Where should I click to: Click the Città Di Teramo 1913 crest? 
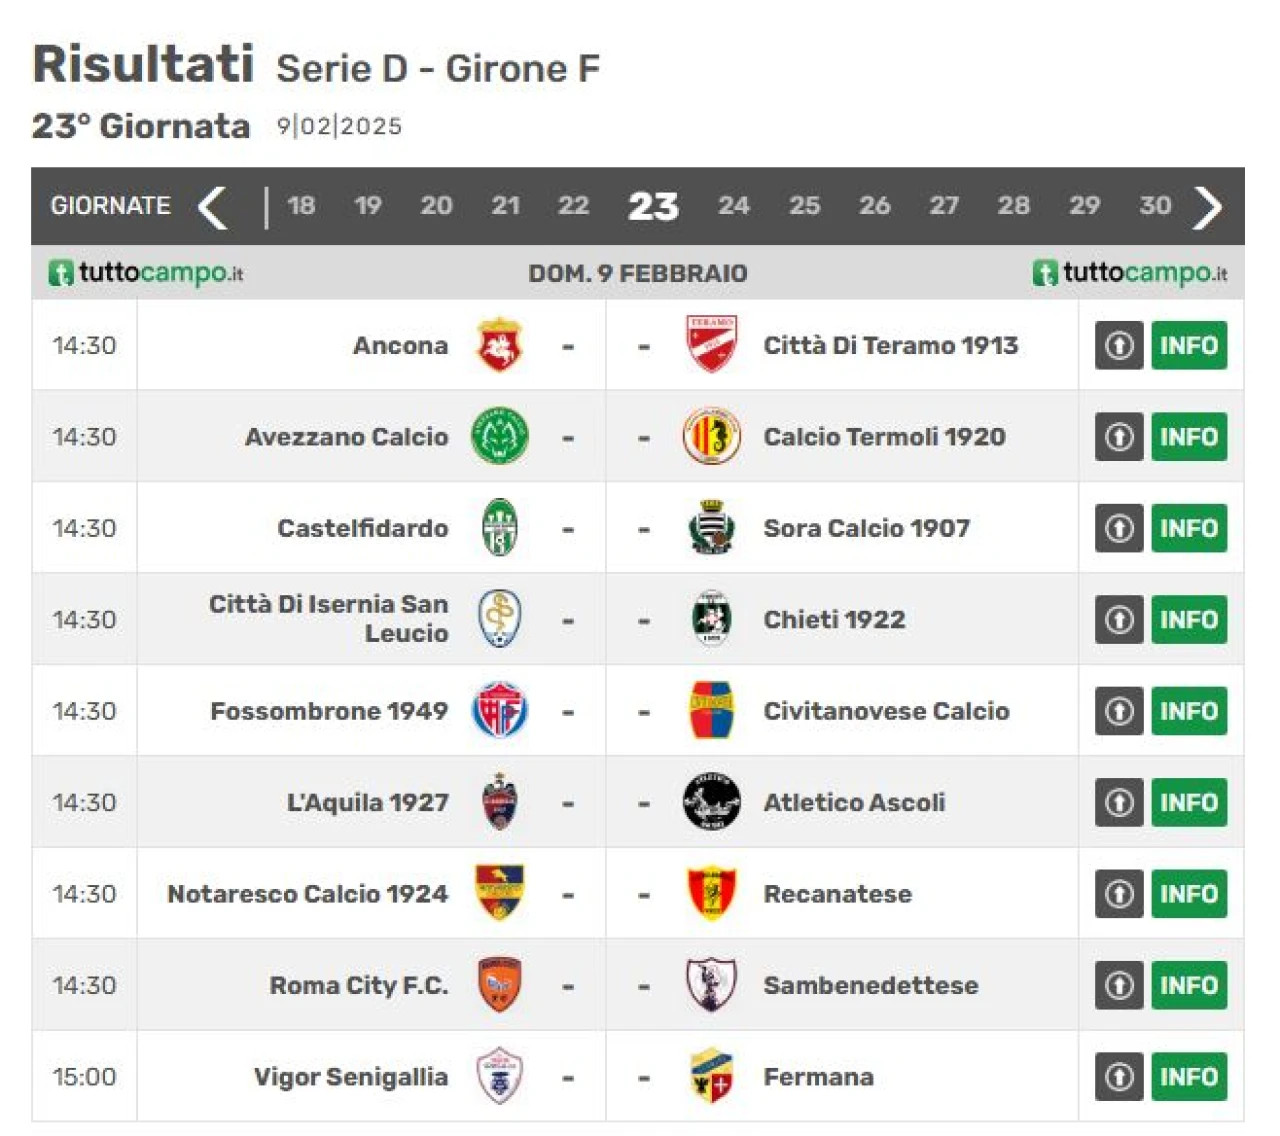click(x=711, y=344)
